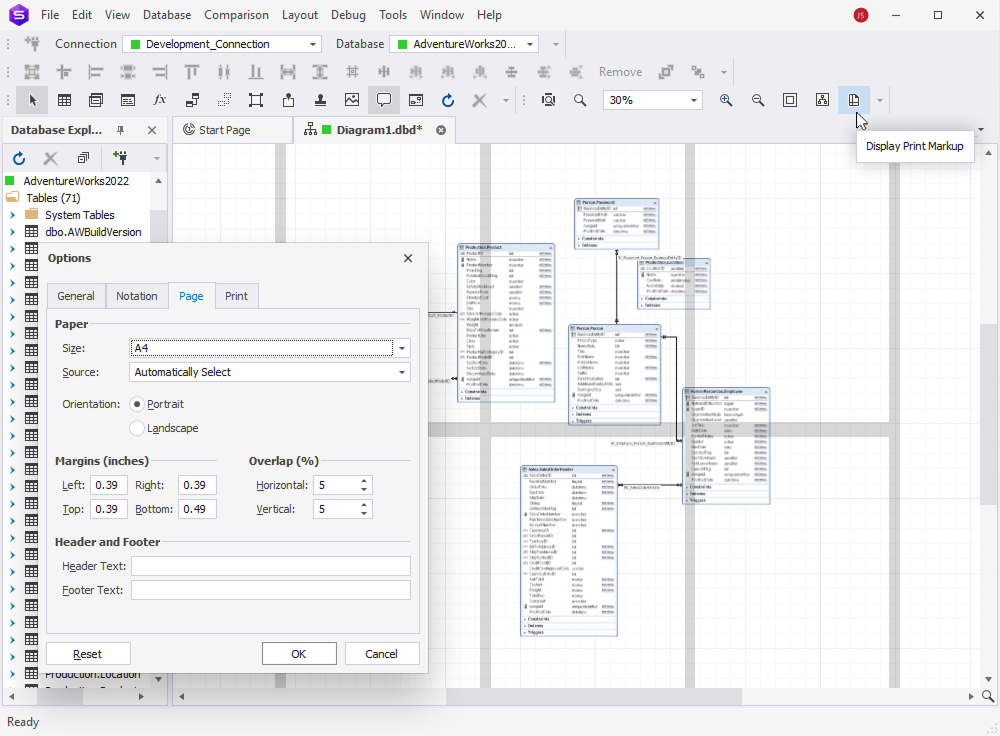Confirm Options with the OK button

pos(299,653)
